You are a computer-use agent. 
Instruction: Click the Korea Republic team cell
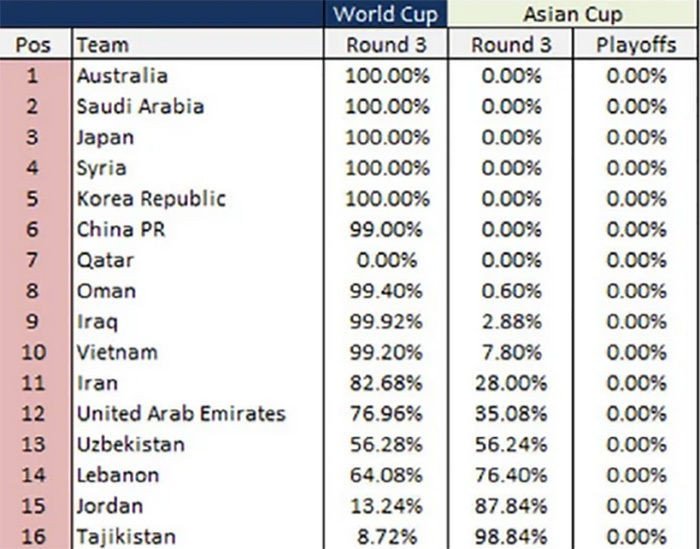pyautogui.click(x=152, y=199)
